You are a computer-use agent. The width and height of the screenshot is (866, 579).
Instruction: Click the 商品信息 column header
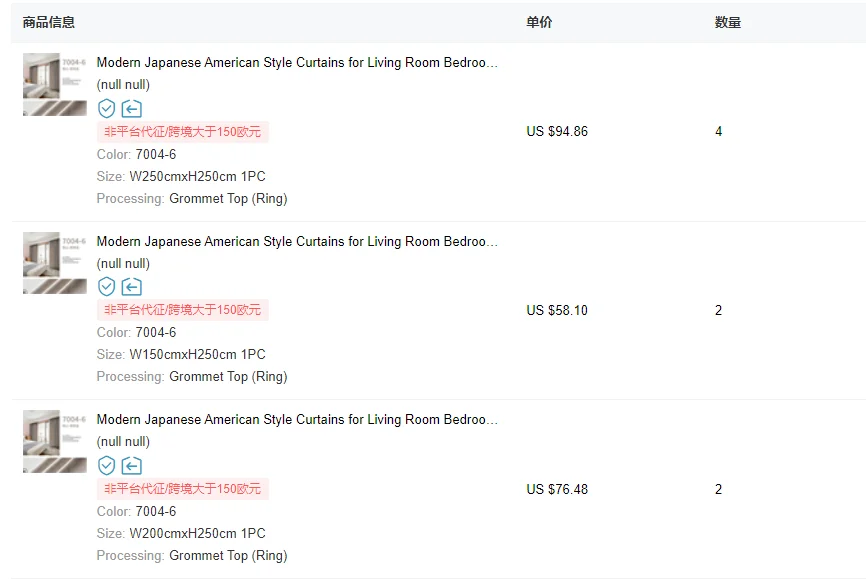pyautogui.click(x=49, y=22)
